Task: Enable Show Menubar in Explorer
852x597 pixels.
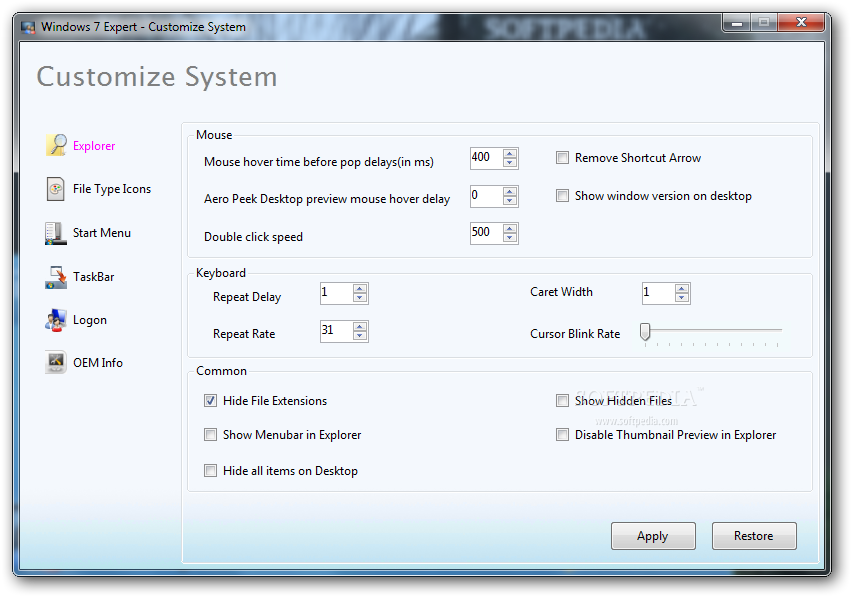Action: click(x=210, y=435)
